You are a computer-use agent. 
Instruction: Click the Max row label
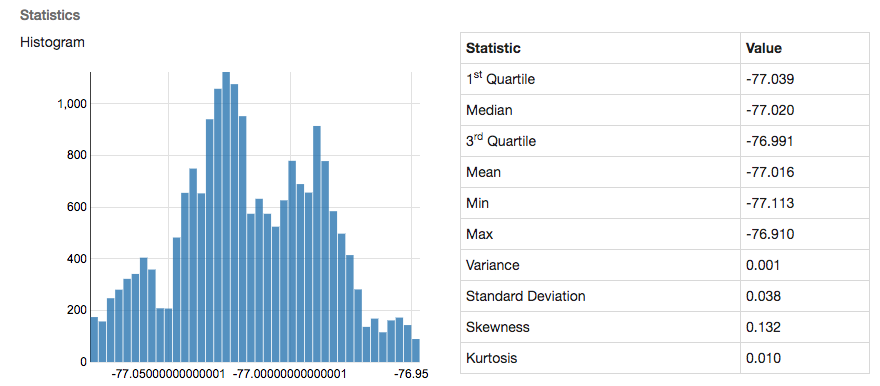tap(479, 234)
